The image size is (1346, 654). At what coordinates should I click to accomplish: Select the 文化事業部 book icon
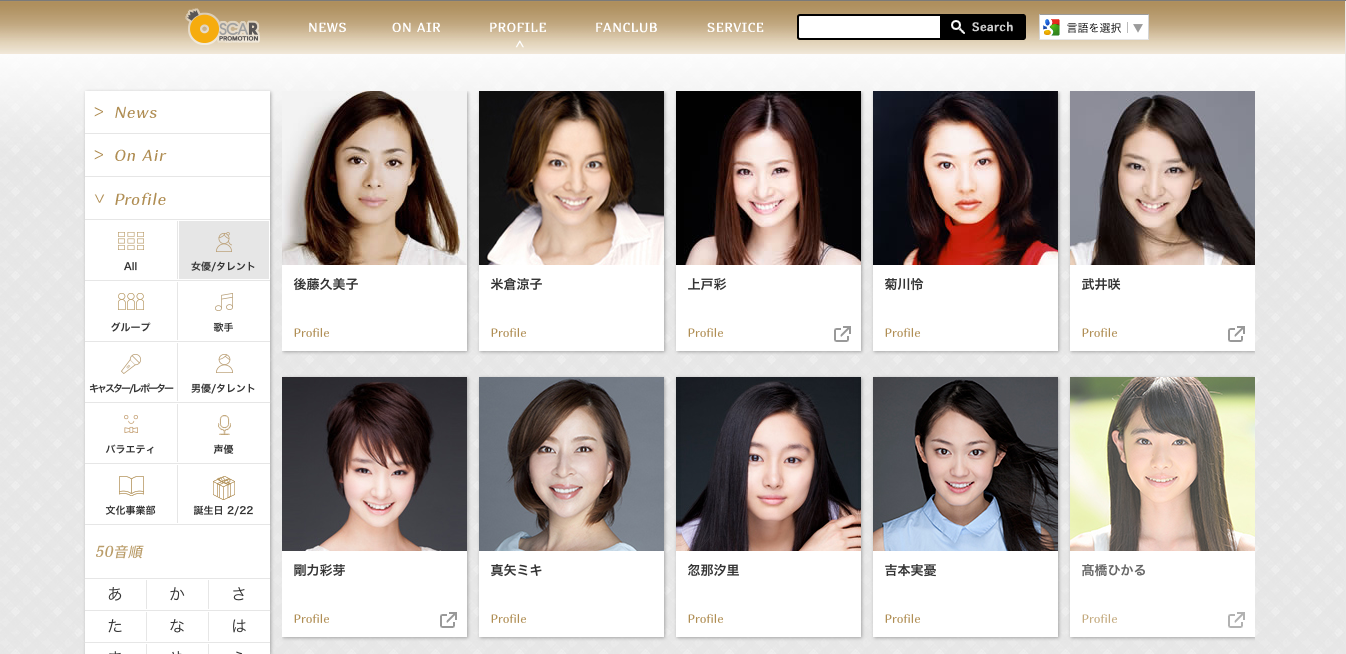(131, 486)
